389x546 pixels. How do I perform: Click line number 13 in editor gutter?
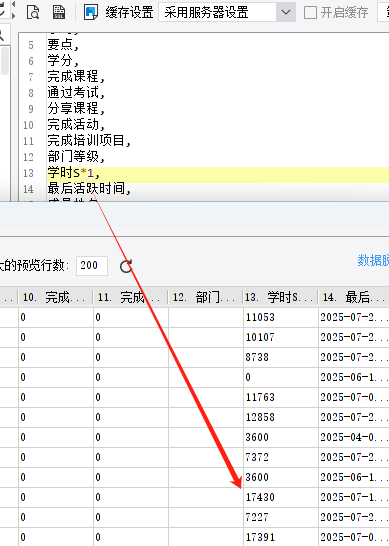(x=28, y=173)
